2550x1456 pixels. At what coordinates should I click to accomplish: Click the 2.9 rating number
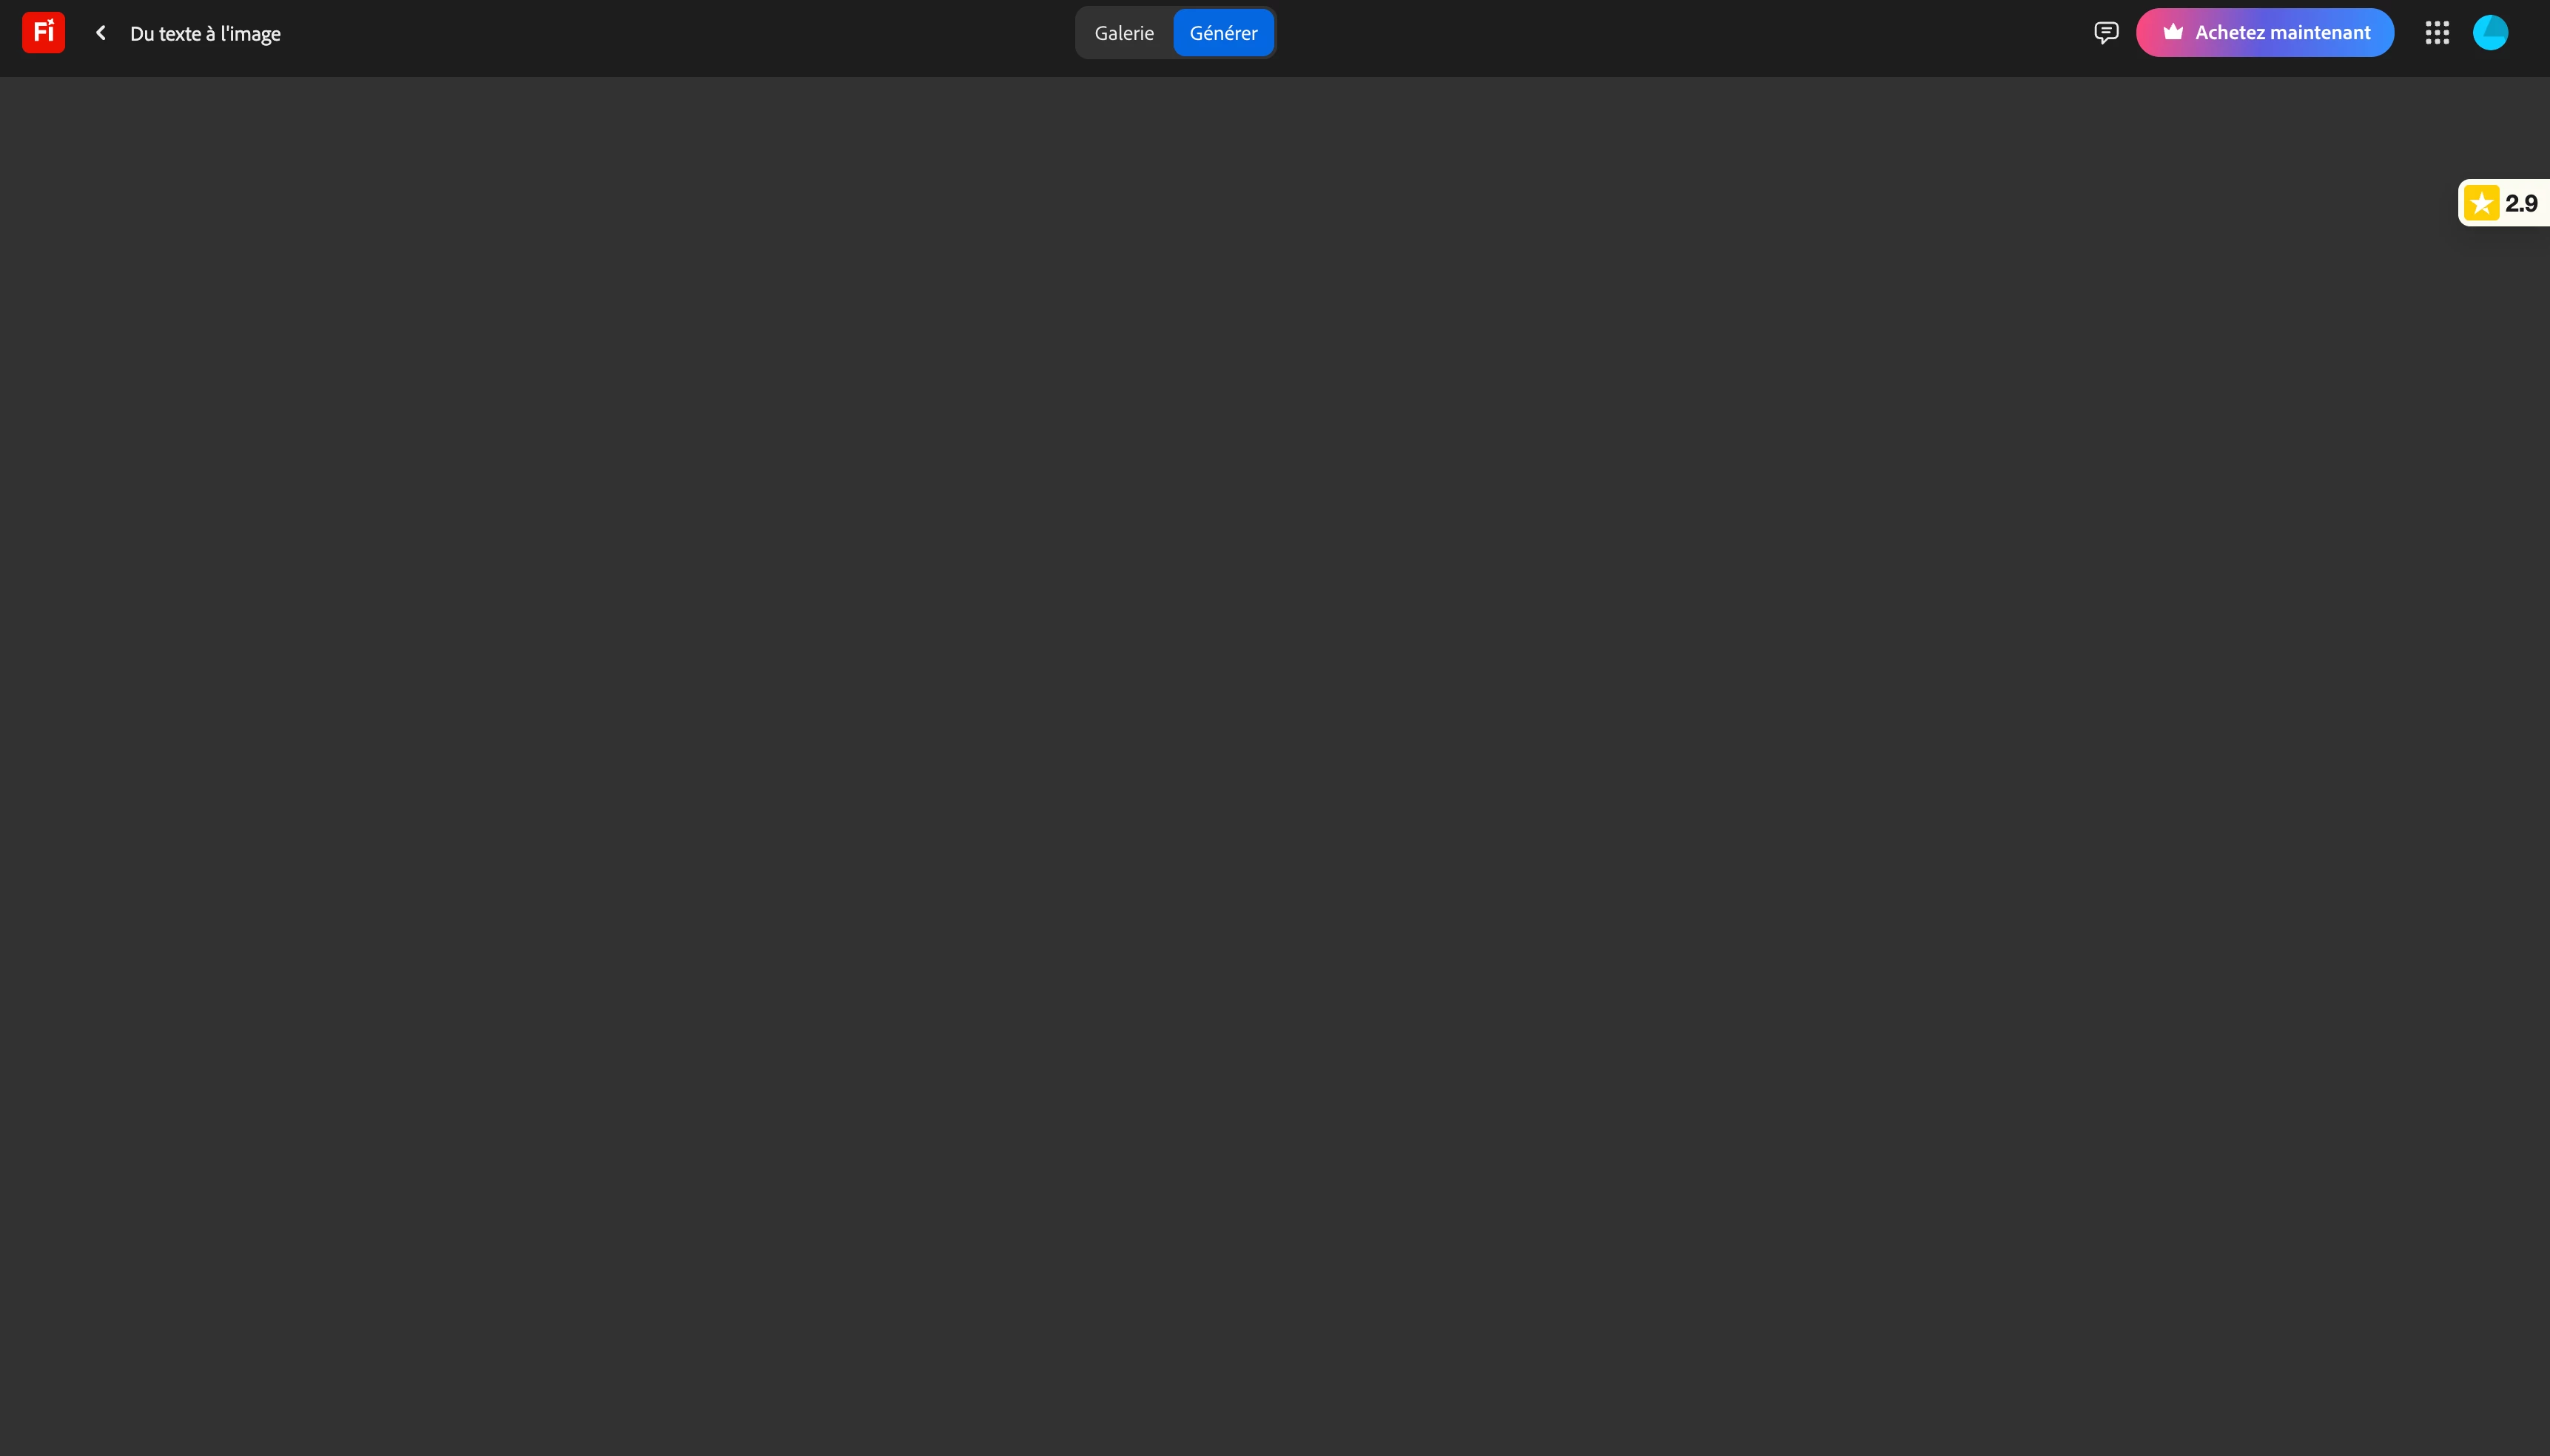[x=2521, y=203]
